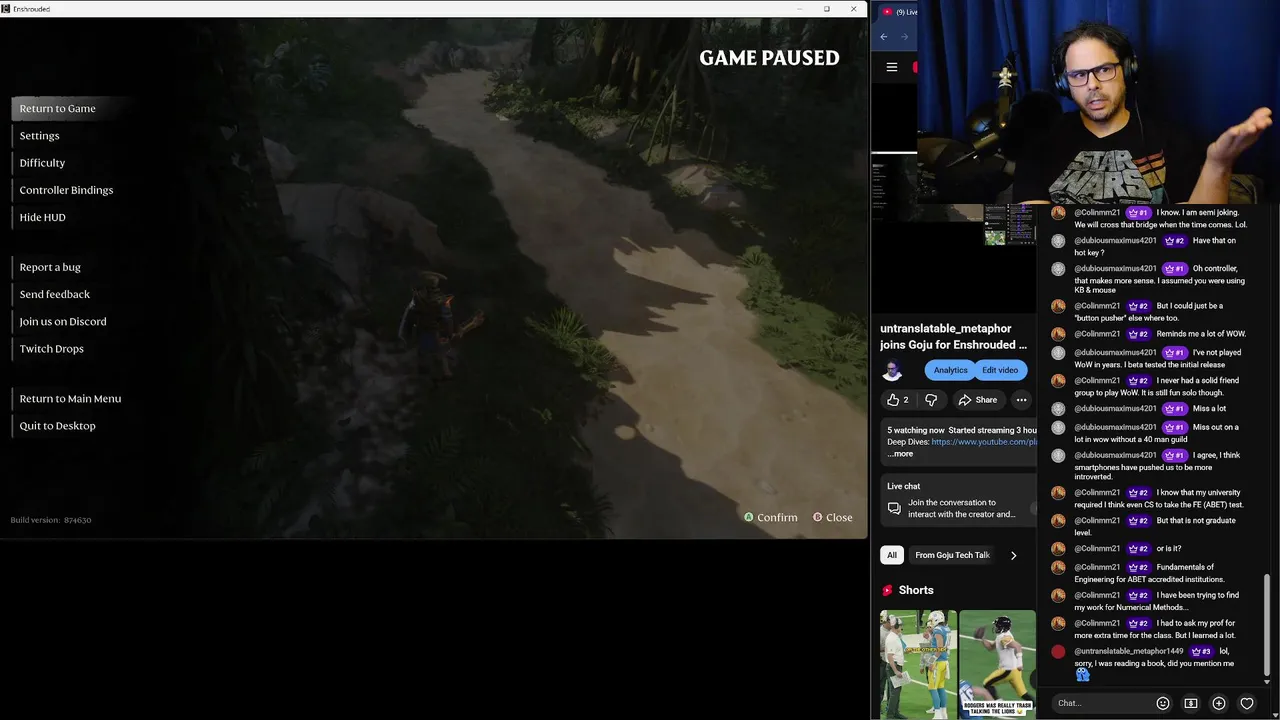This screenshot has height=720, width=1280.
Task: Click the browser forward arrow
Action: point(904,37)
